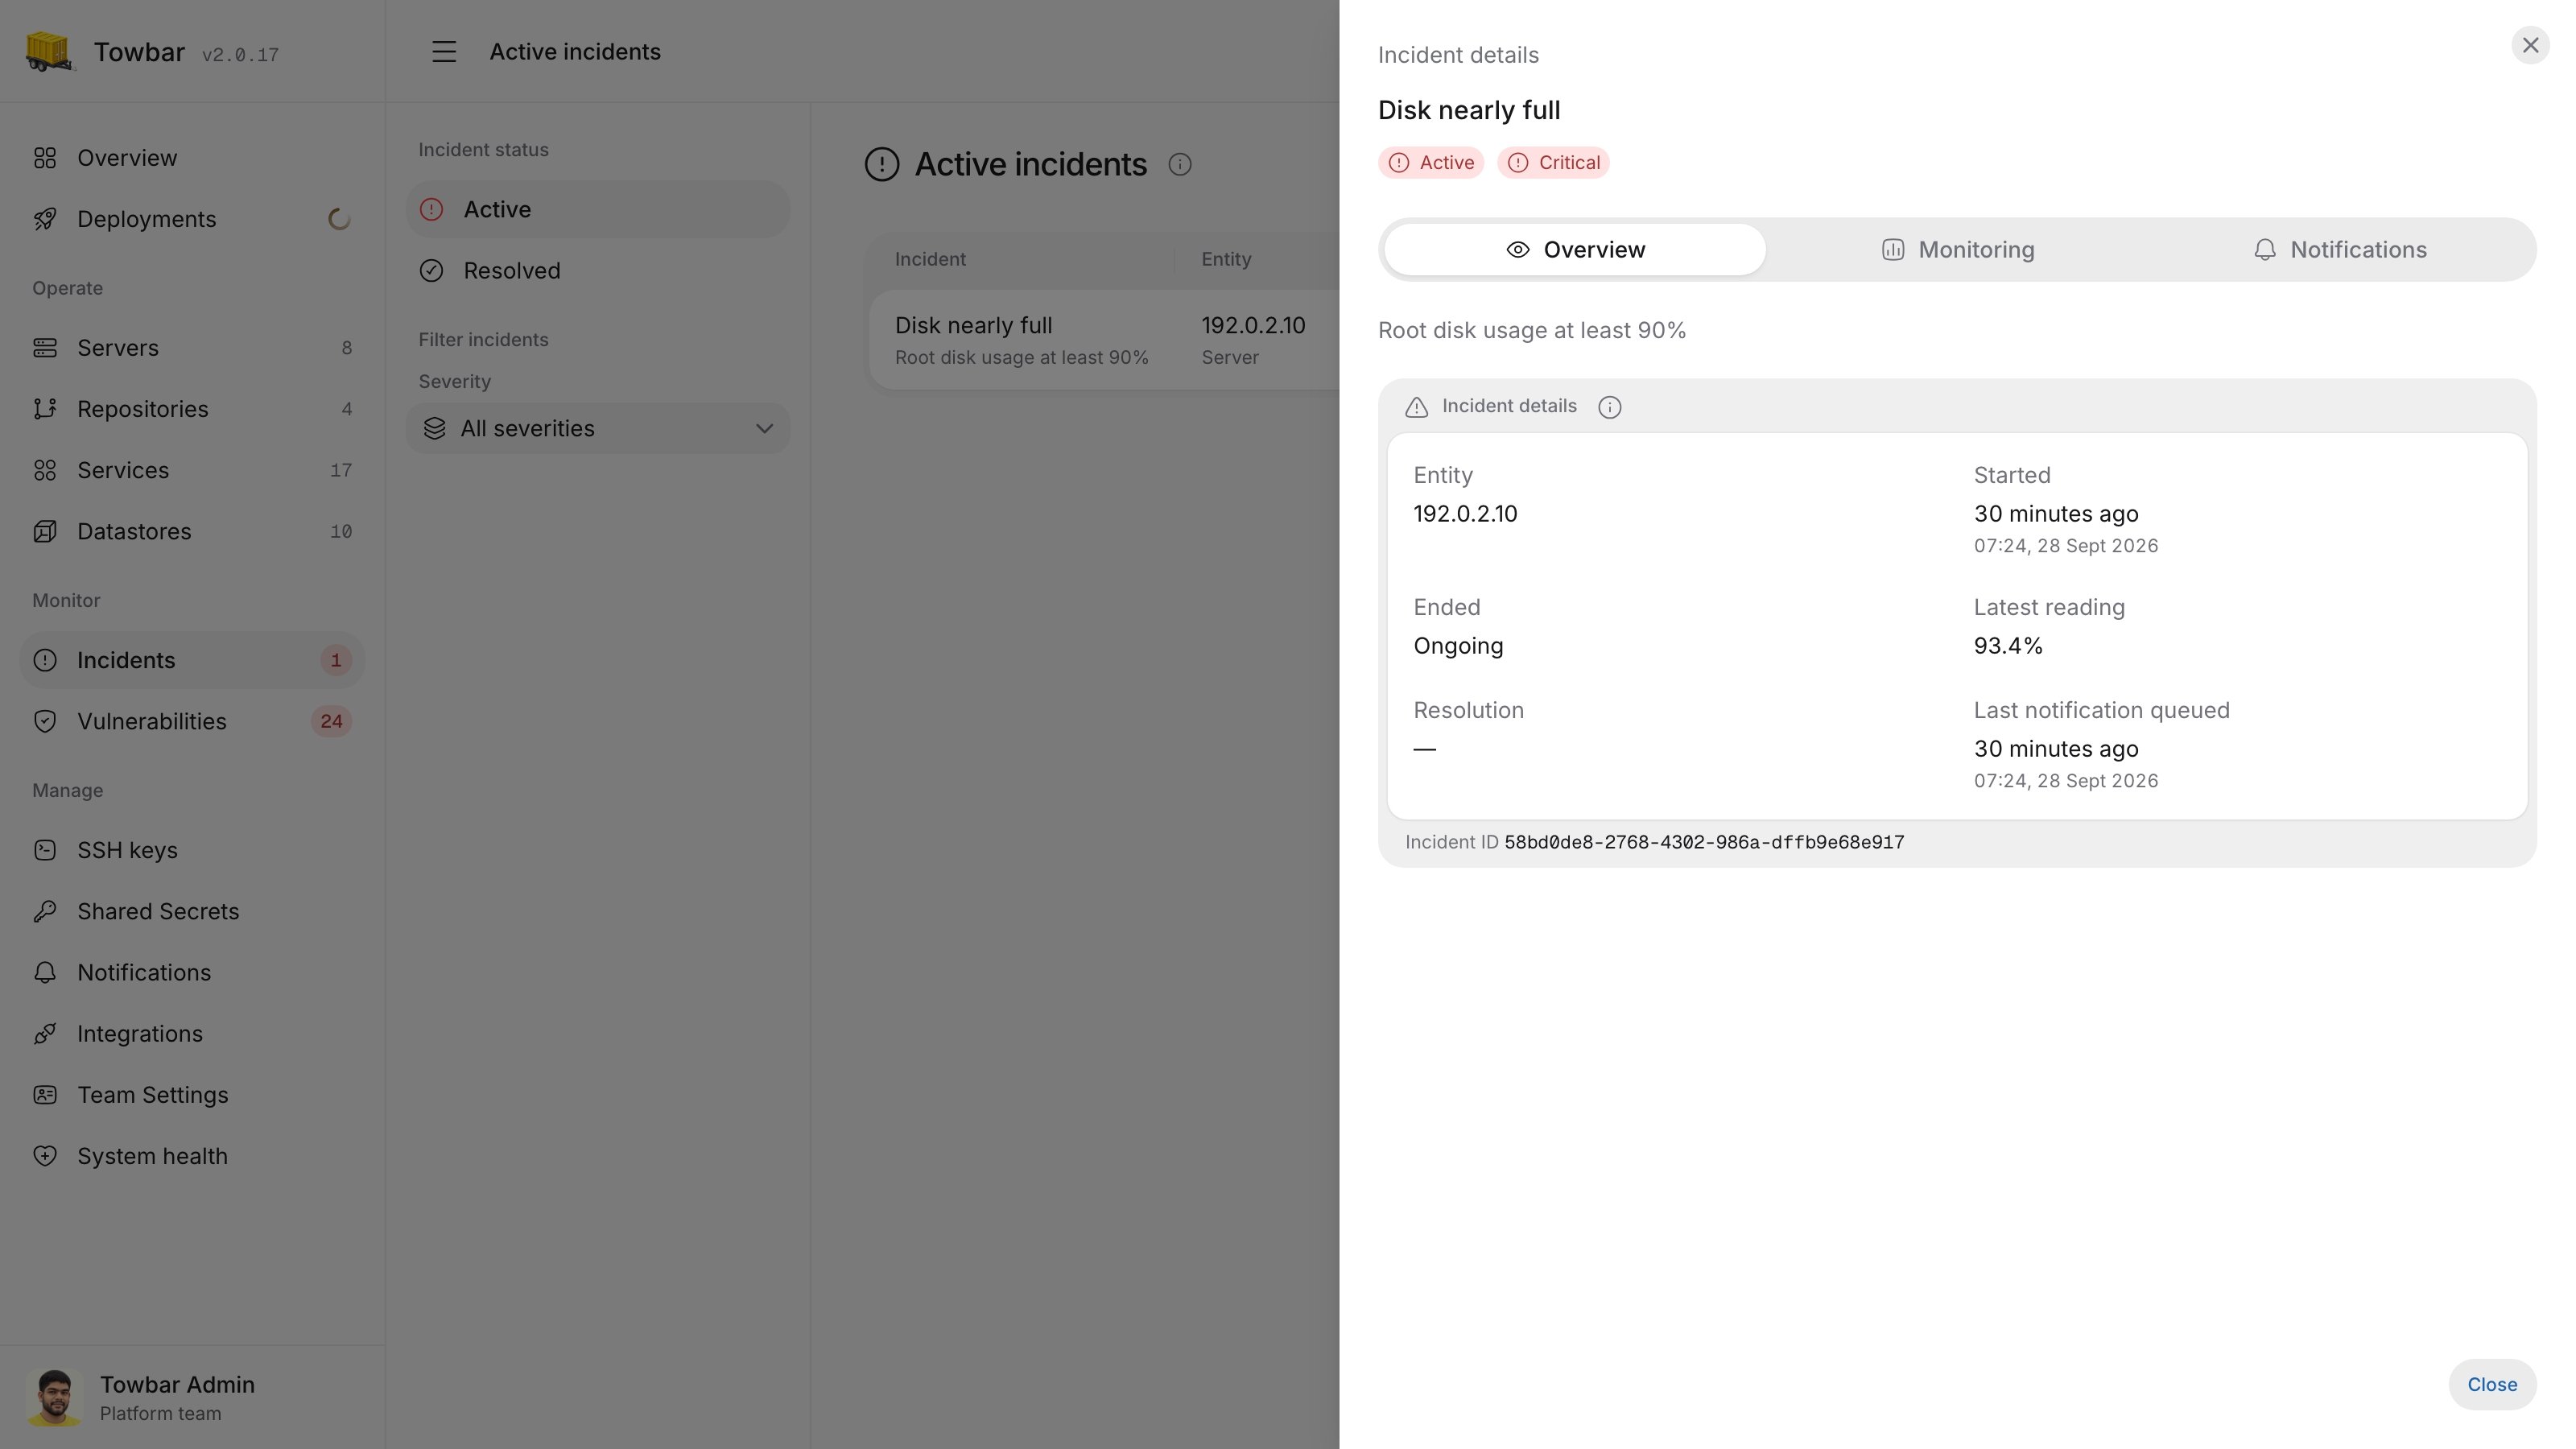The width and height of the screenshot is (2576, 1449).
Task: Click the Repositories branch icon
Action: (45, 409)
